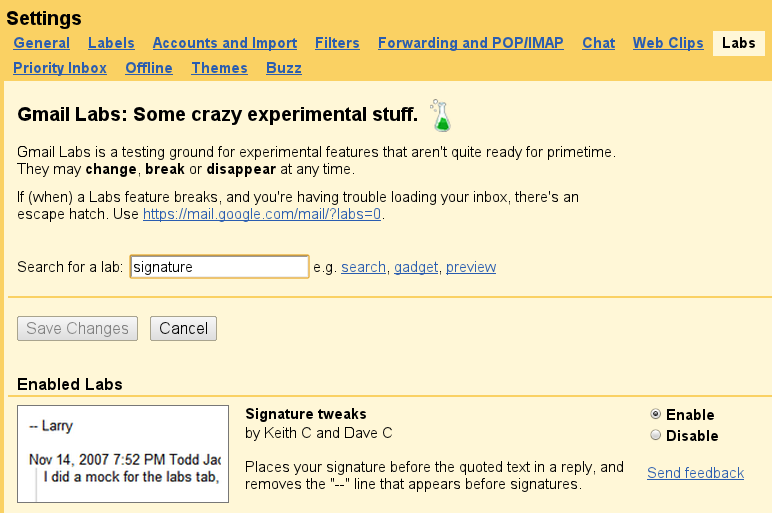This screenshot has height=513, width=772.
Task: Click the Enabled Labs heading
Action: coord(70,385)
